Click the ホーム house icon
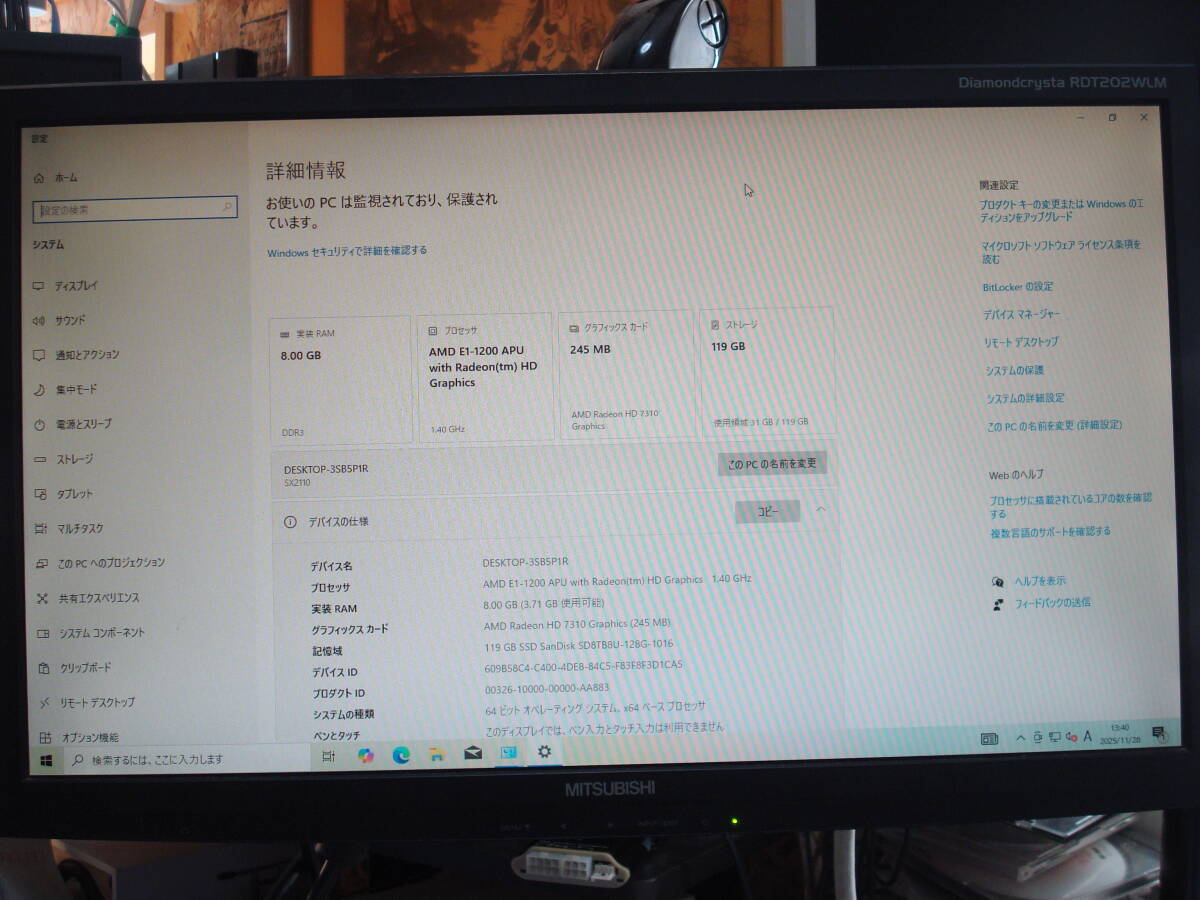This screenshot has height=900, width=1200. click(39, 178)
